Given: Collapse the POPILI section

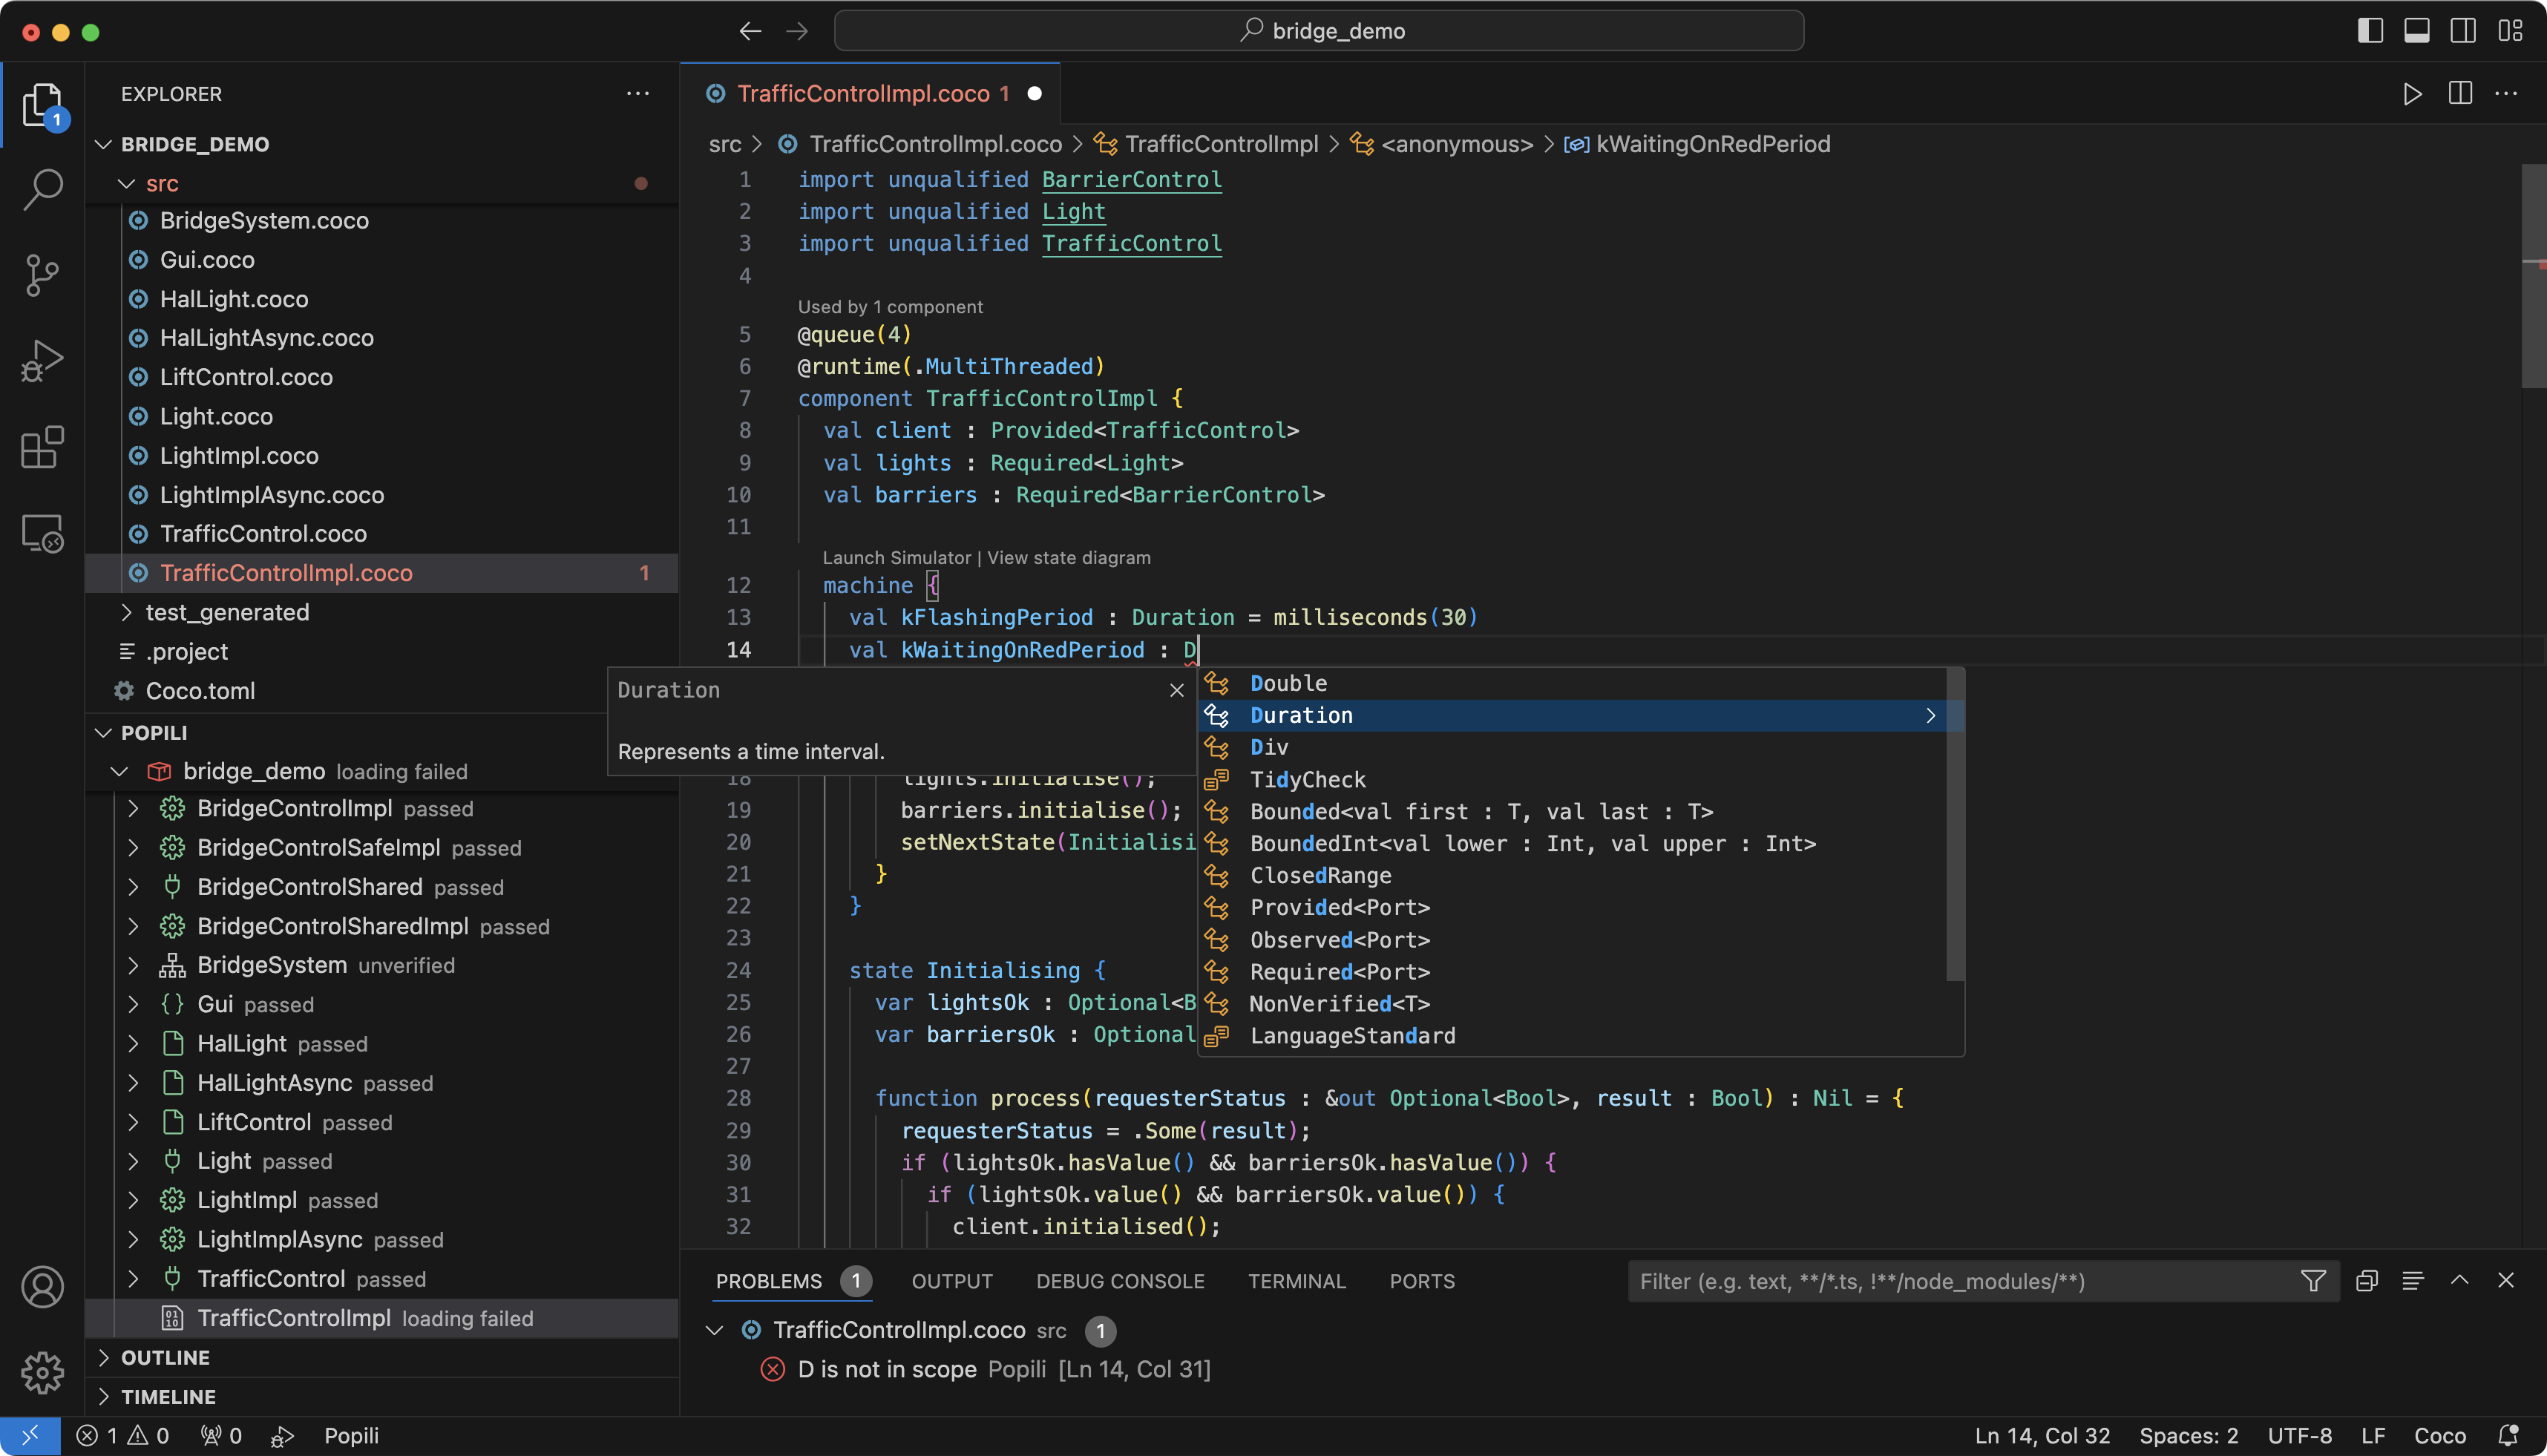Looking at the screenshot, I should coord(102,733).
